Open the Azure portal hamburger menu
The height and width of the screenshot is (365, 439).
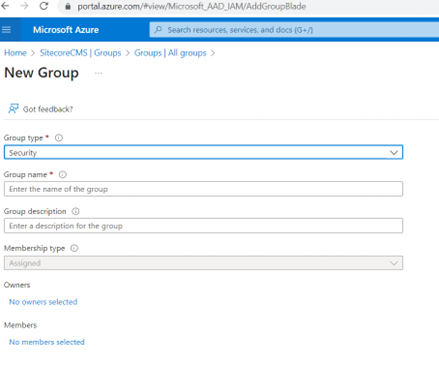(6, 30)
